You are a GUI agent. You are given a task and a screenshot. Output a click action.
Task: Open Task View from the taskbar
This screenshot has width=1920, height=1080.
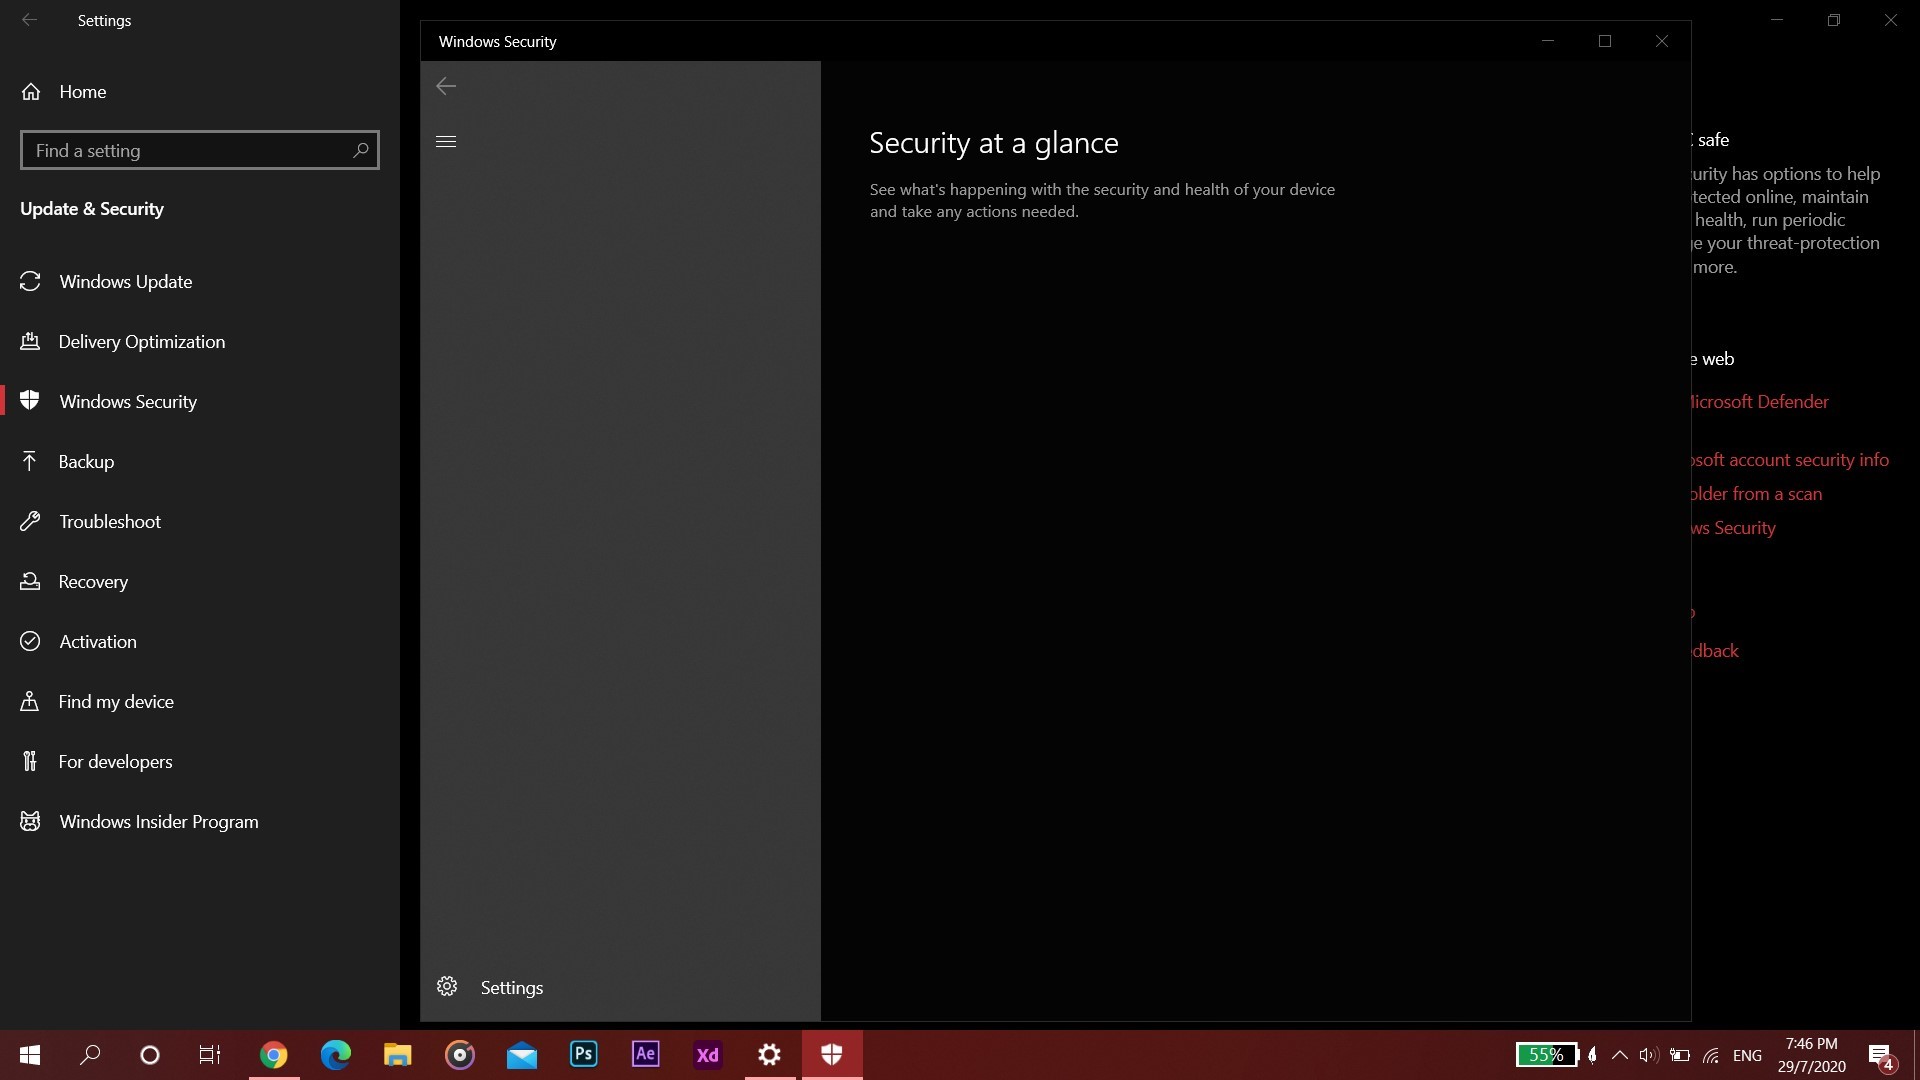[x=210, y=1055]
